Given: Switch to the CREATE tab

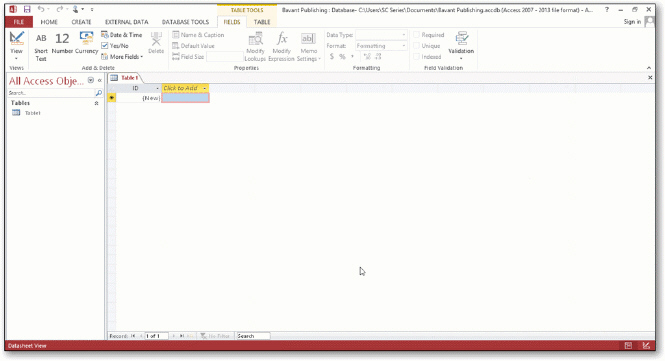Looking at the screenshot, I should (x=81, y=22).
